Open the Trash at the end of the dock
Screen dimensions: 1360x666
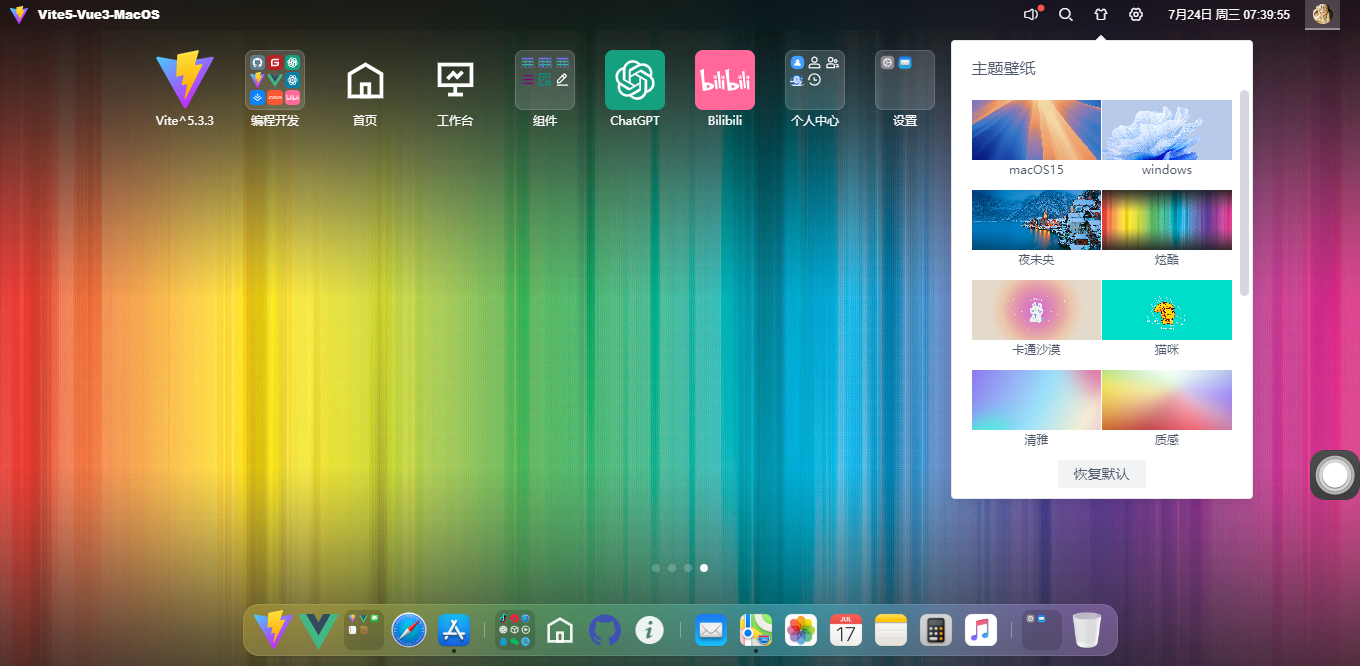1086,630
